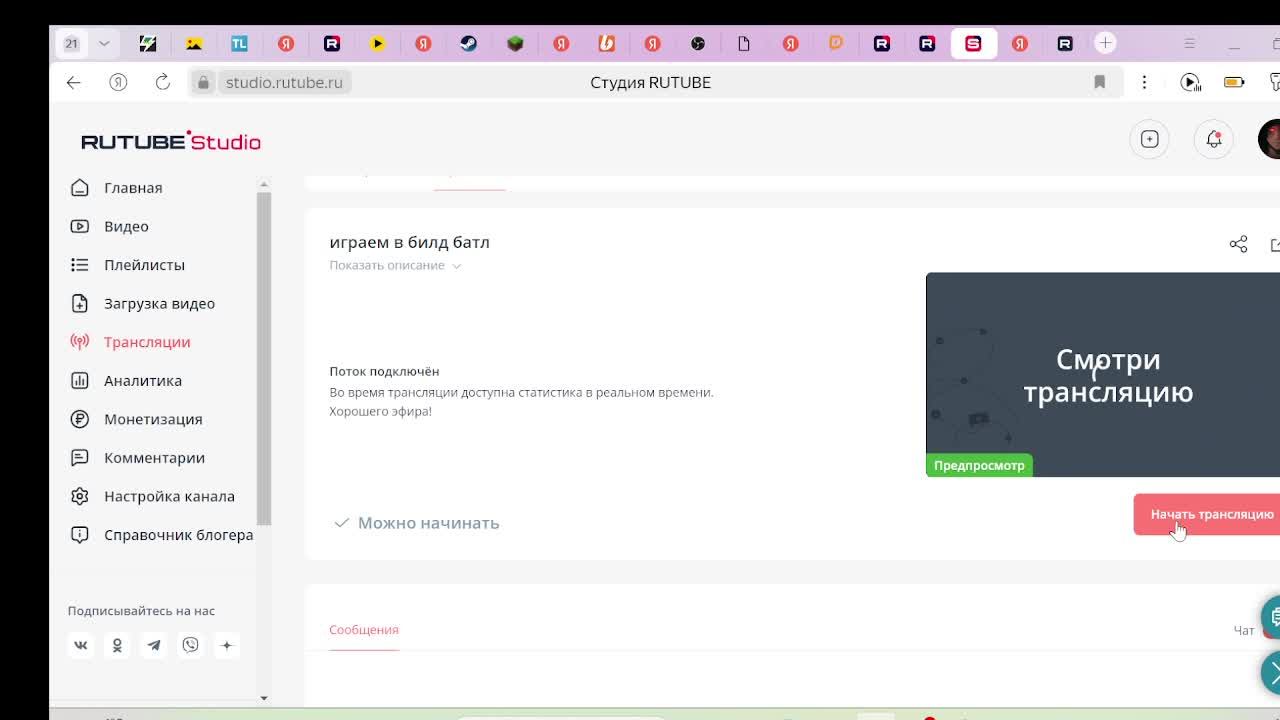Click the играем в билд батл title
This screenshot has height=720, width=1280.
coord(409,242)
